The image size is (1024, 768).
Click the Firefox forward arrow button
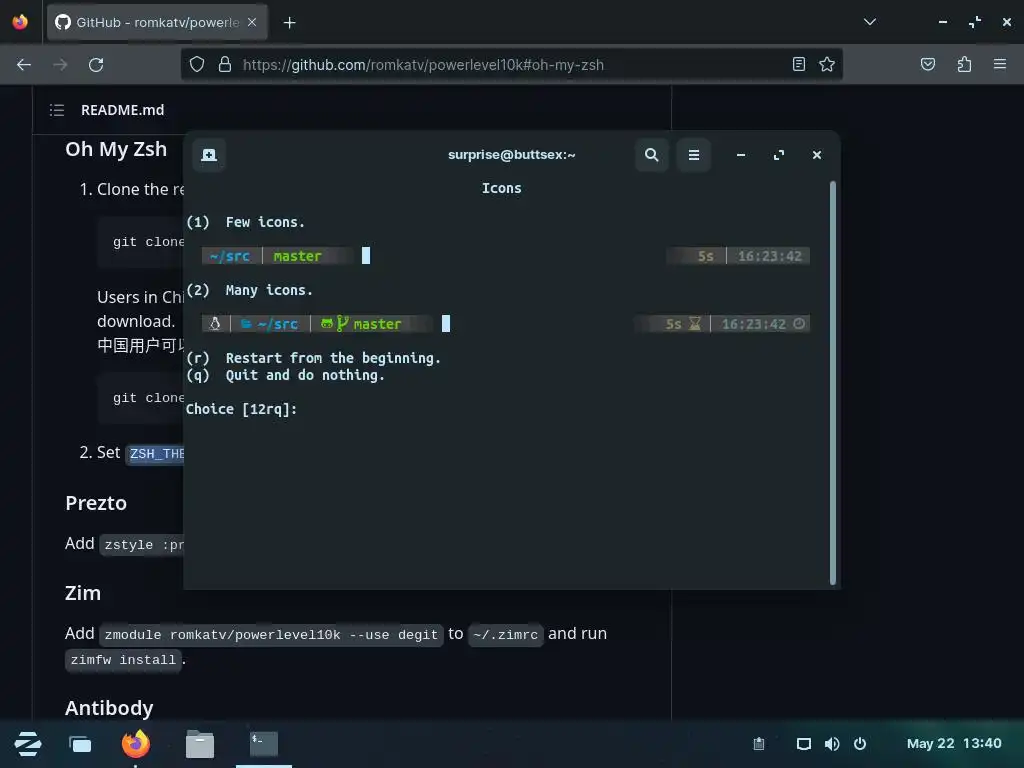coord(60,65)
